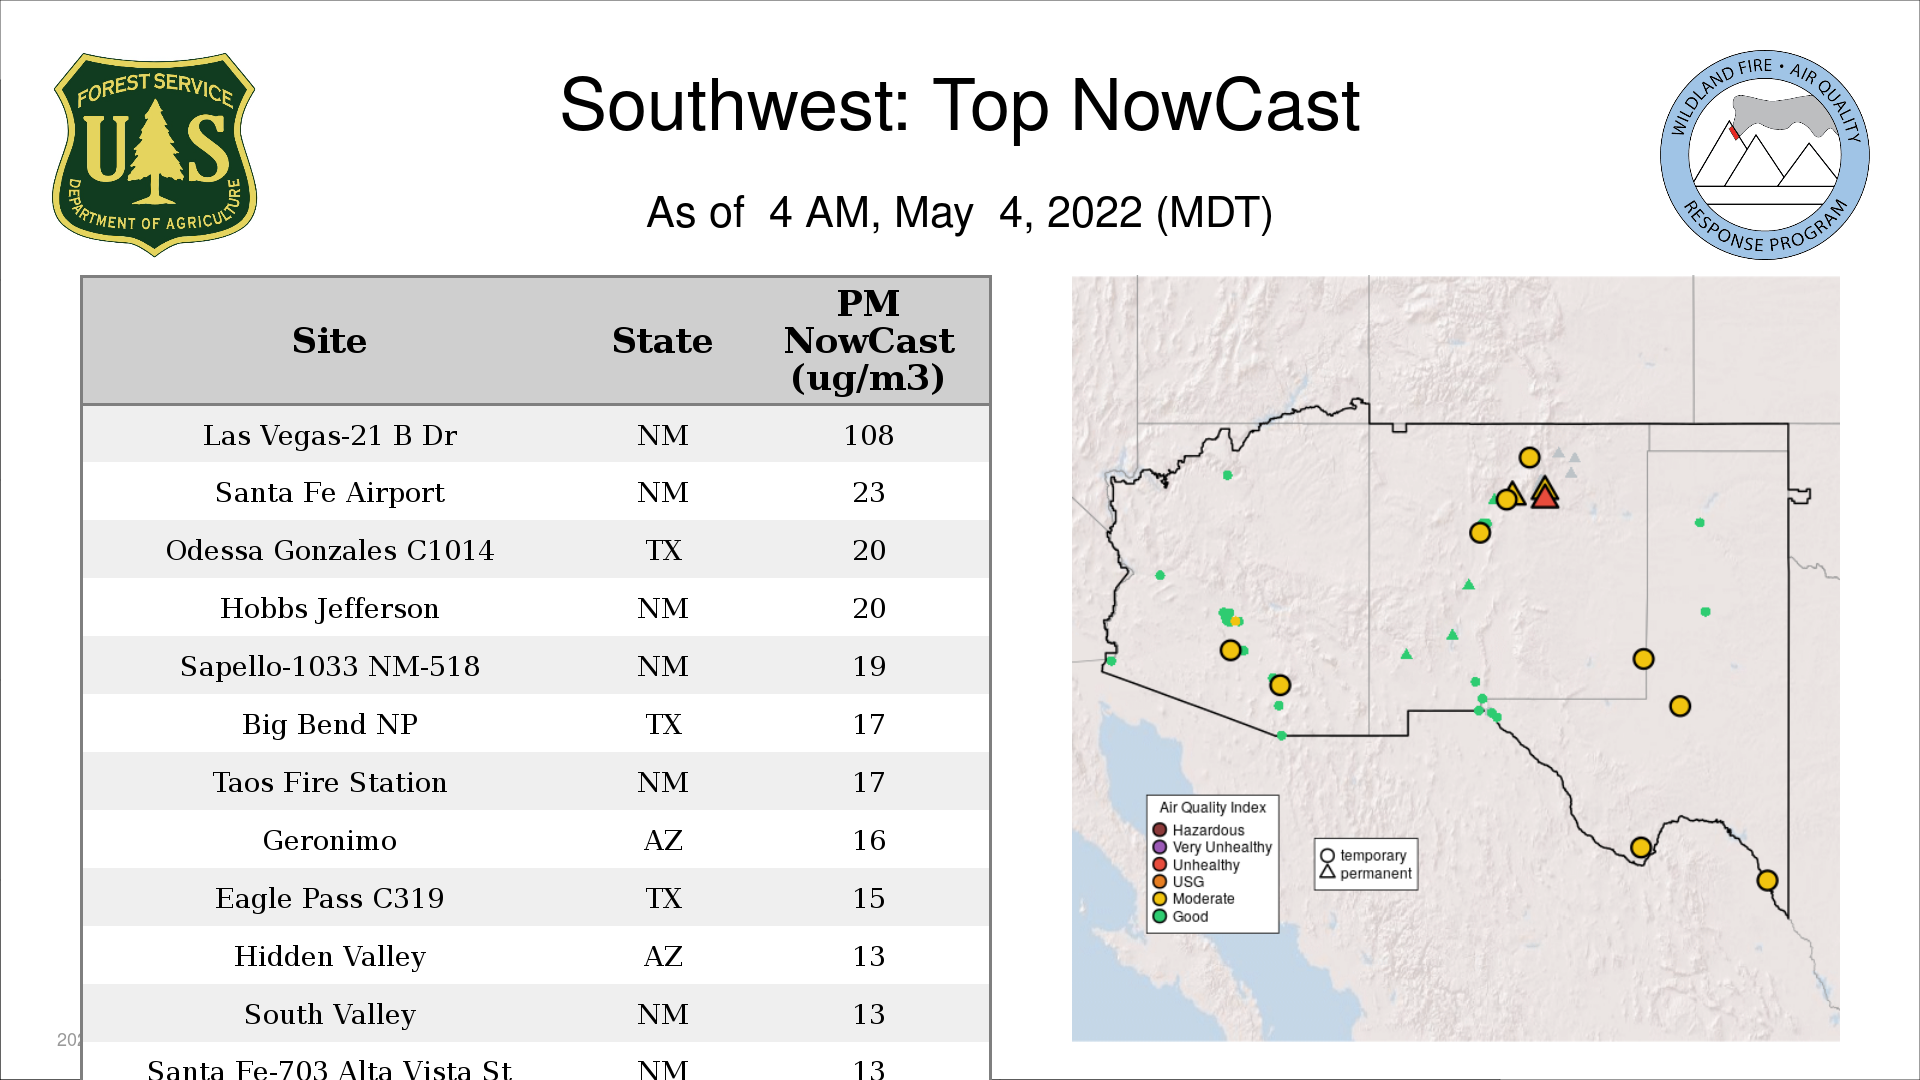Click the Hazardous legend circle
The width and height of the screenshot is (1920, 1080).
tap(1160, 830)
